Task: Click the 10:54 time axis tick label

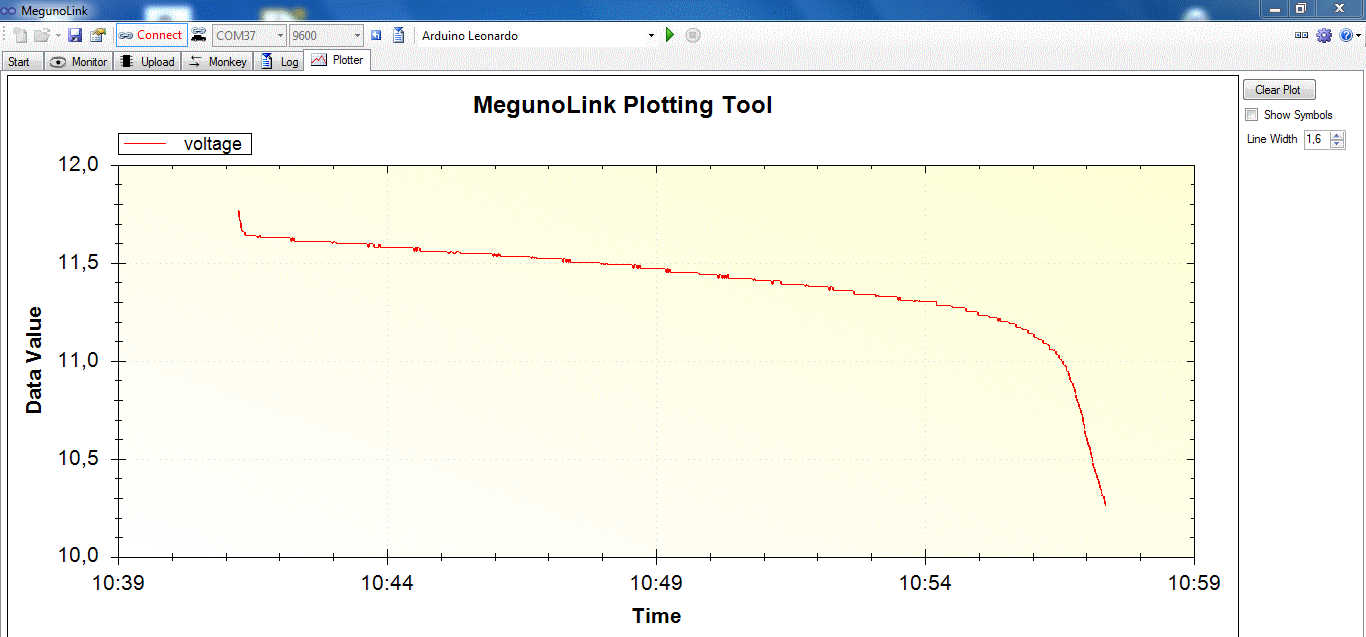Action: point(925,582)
